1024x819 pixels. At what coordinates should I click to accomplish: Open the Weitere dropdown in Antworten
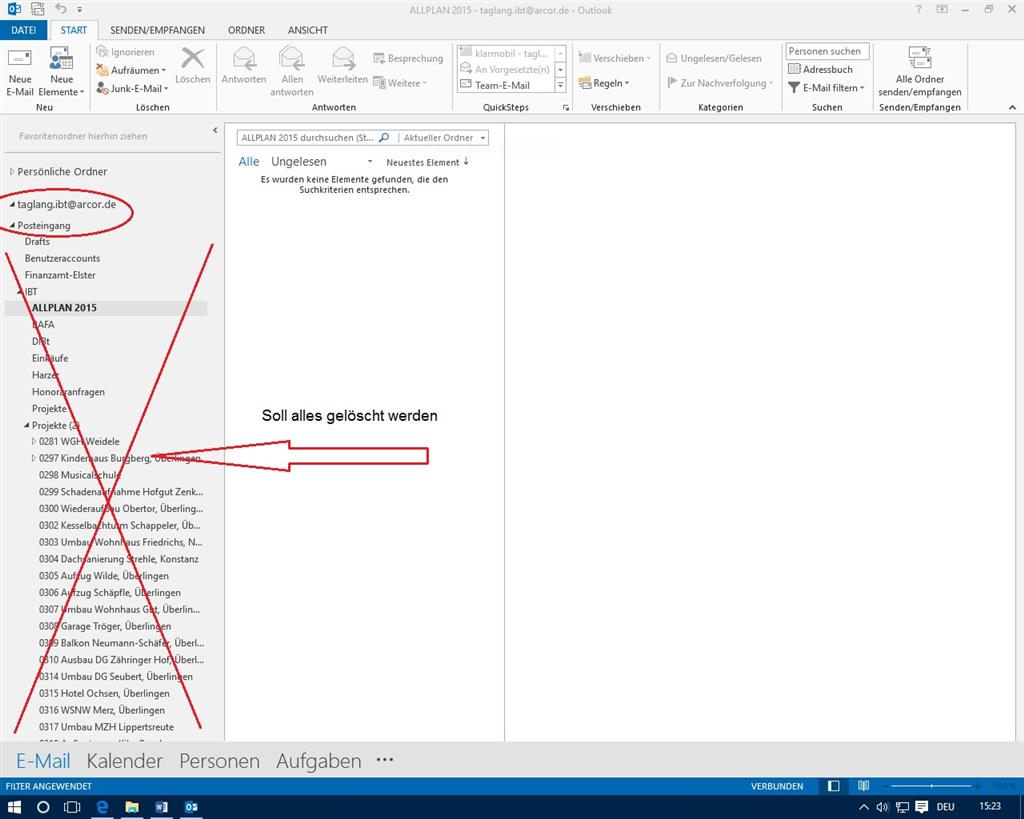[400, 83]
